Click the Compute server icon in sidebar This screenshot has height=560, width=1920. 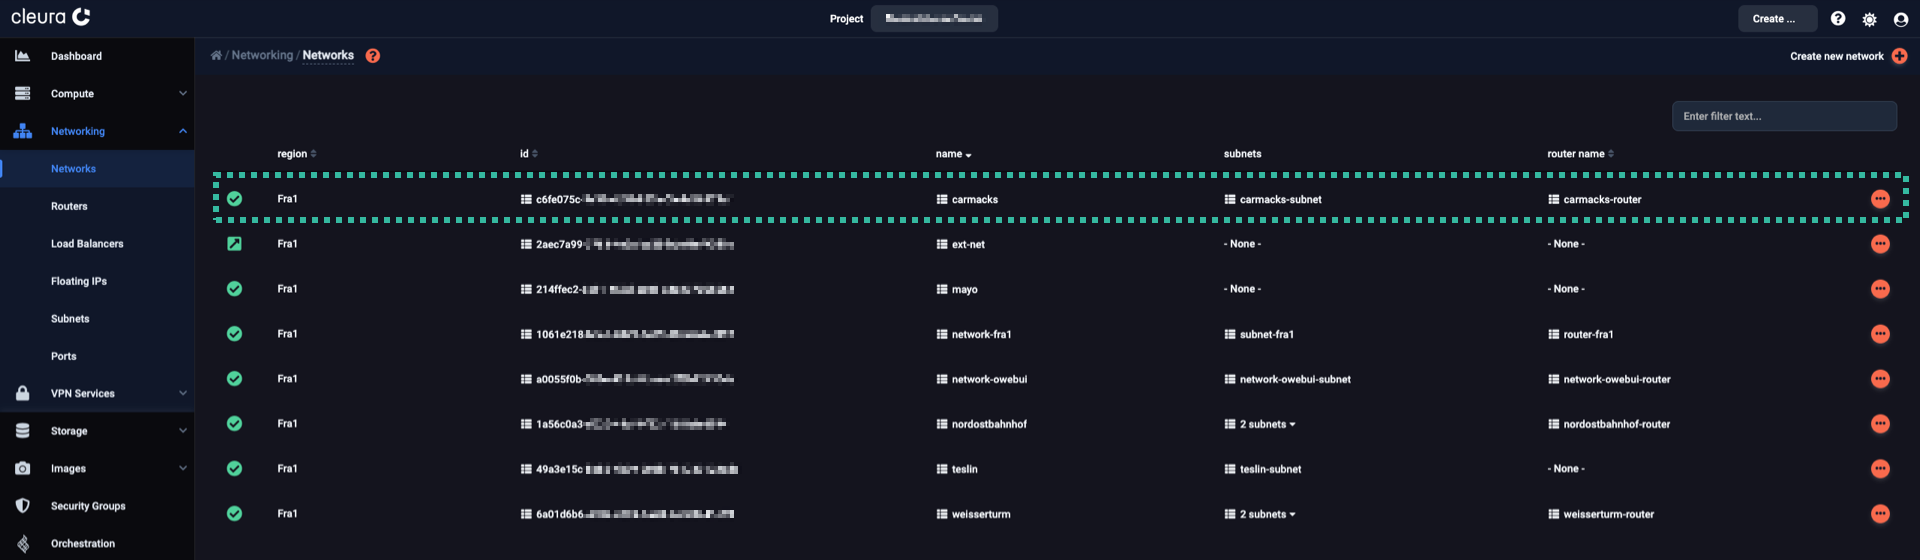tap(22, 94)
